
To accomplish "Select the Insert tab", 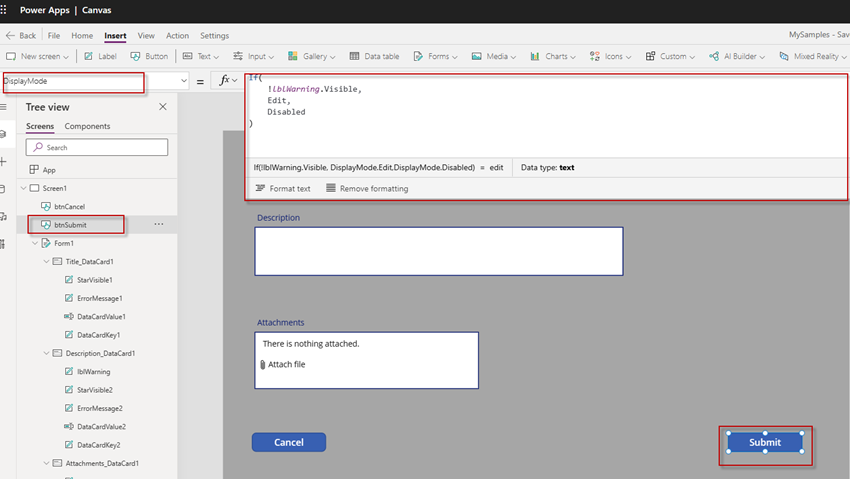I will pyautogui.click(x=115, y=36).
